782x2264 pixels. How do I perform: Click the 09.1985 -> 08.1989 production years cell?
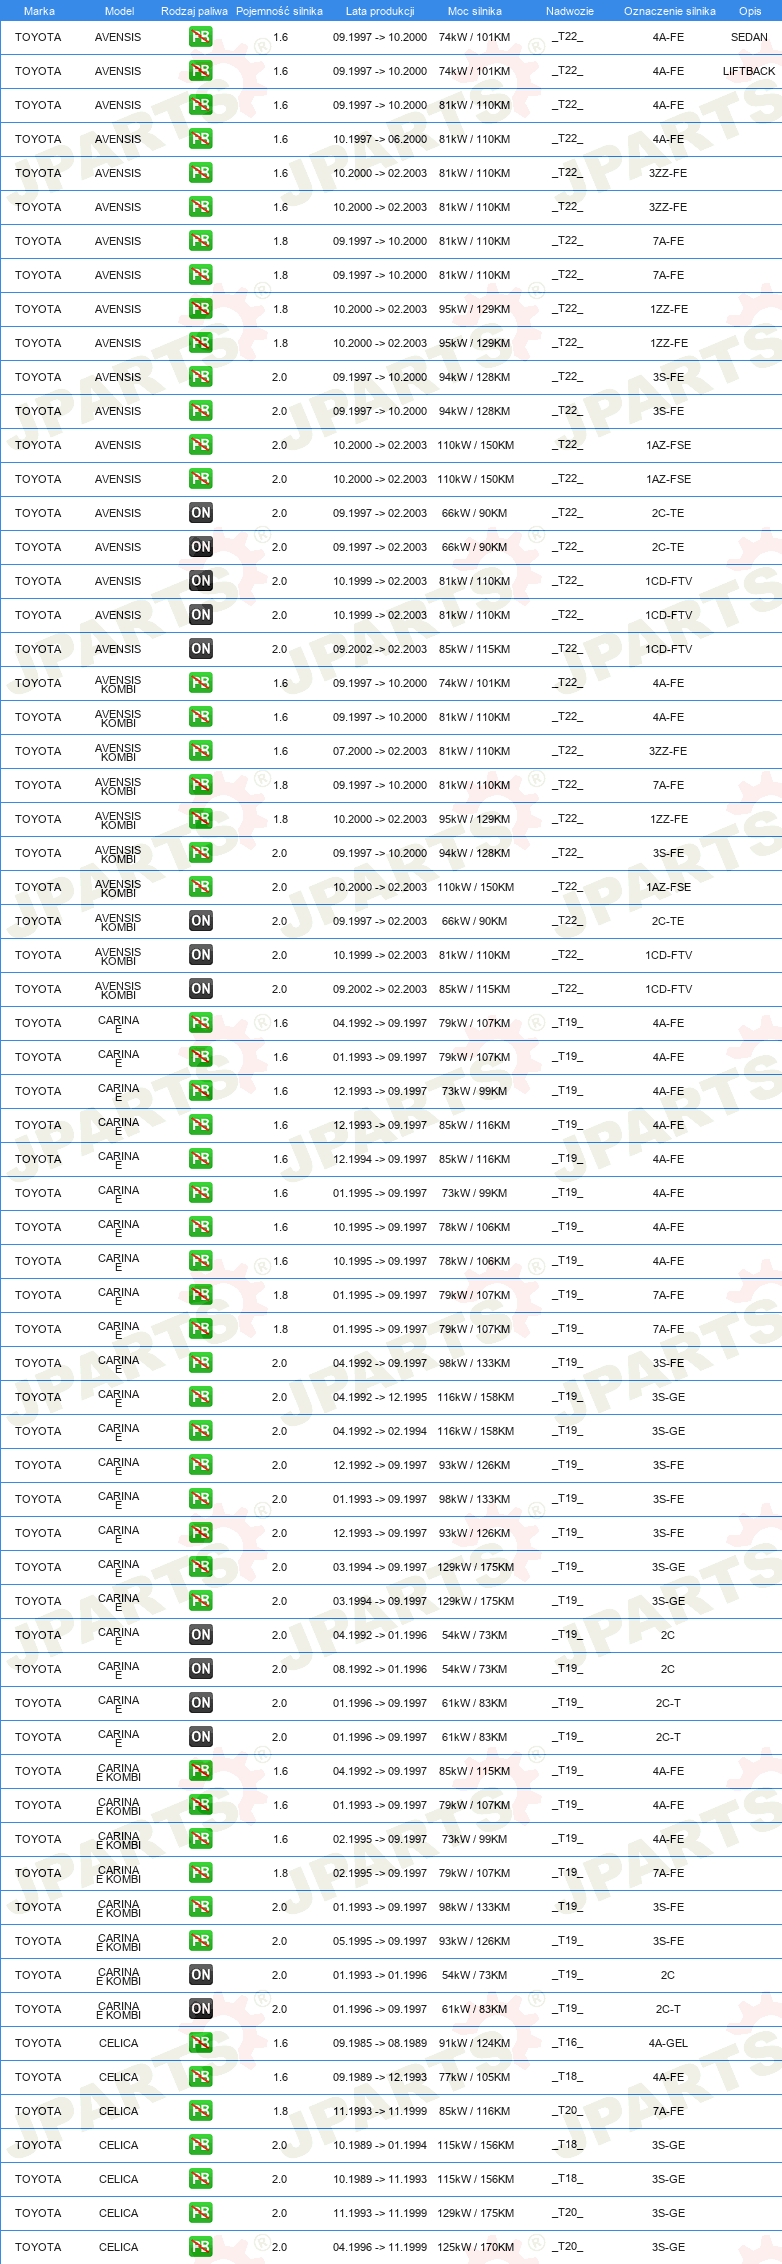[380, 2043]
